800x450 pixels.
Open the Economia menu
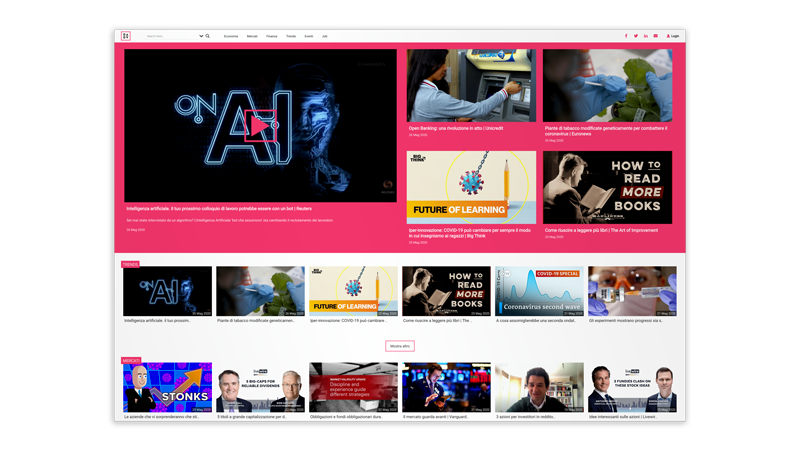click(231, 36)
